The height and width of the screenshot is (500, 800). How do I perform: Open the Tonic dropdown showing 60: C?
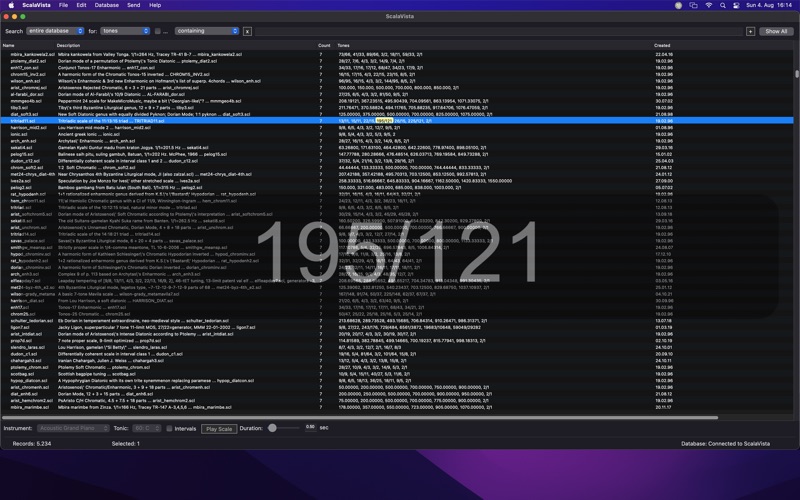[x=147, y=428]
